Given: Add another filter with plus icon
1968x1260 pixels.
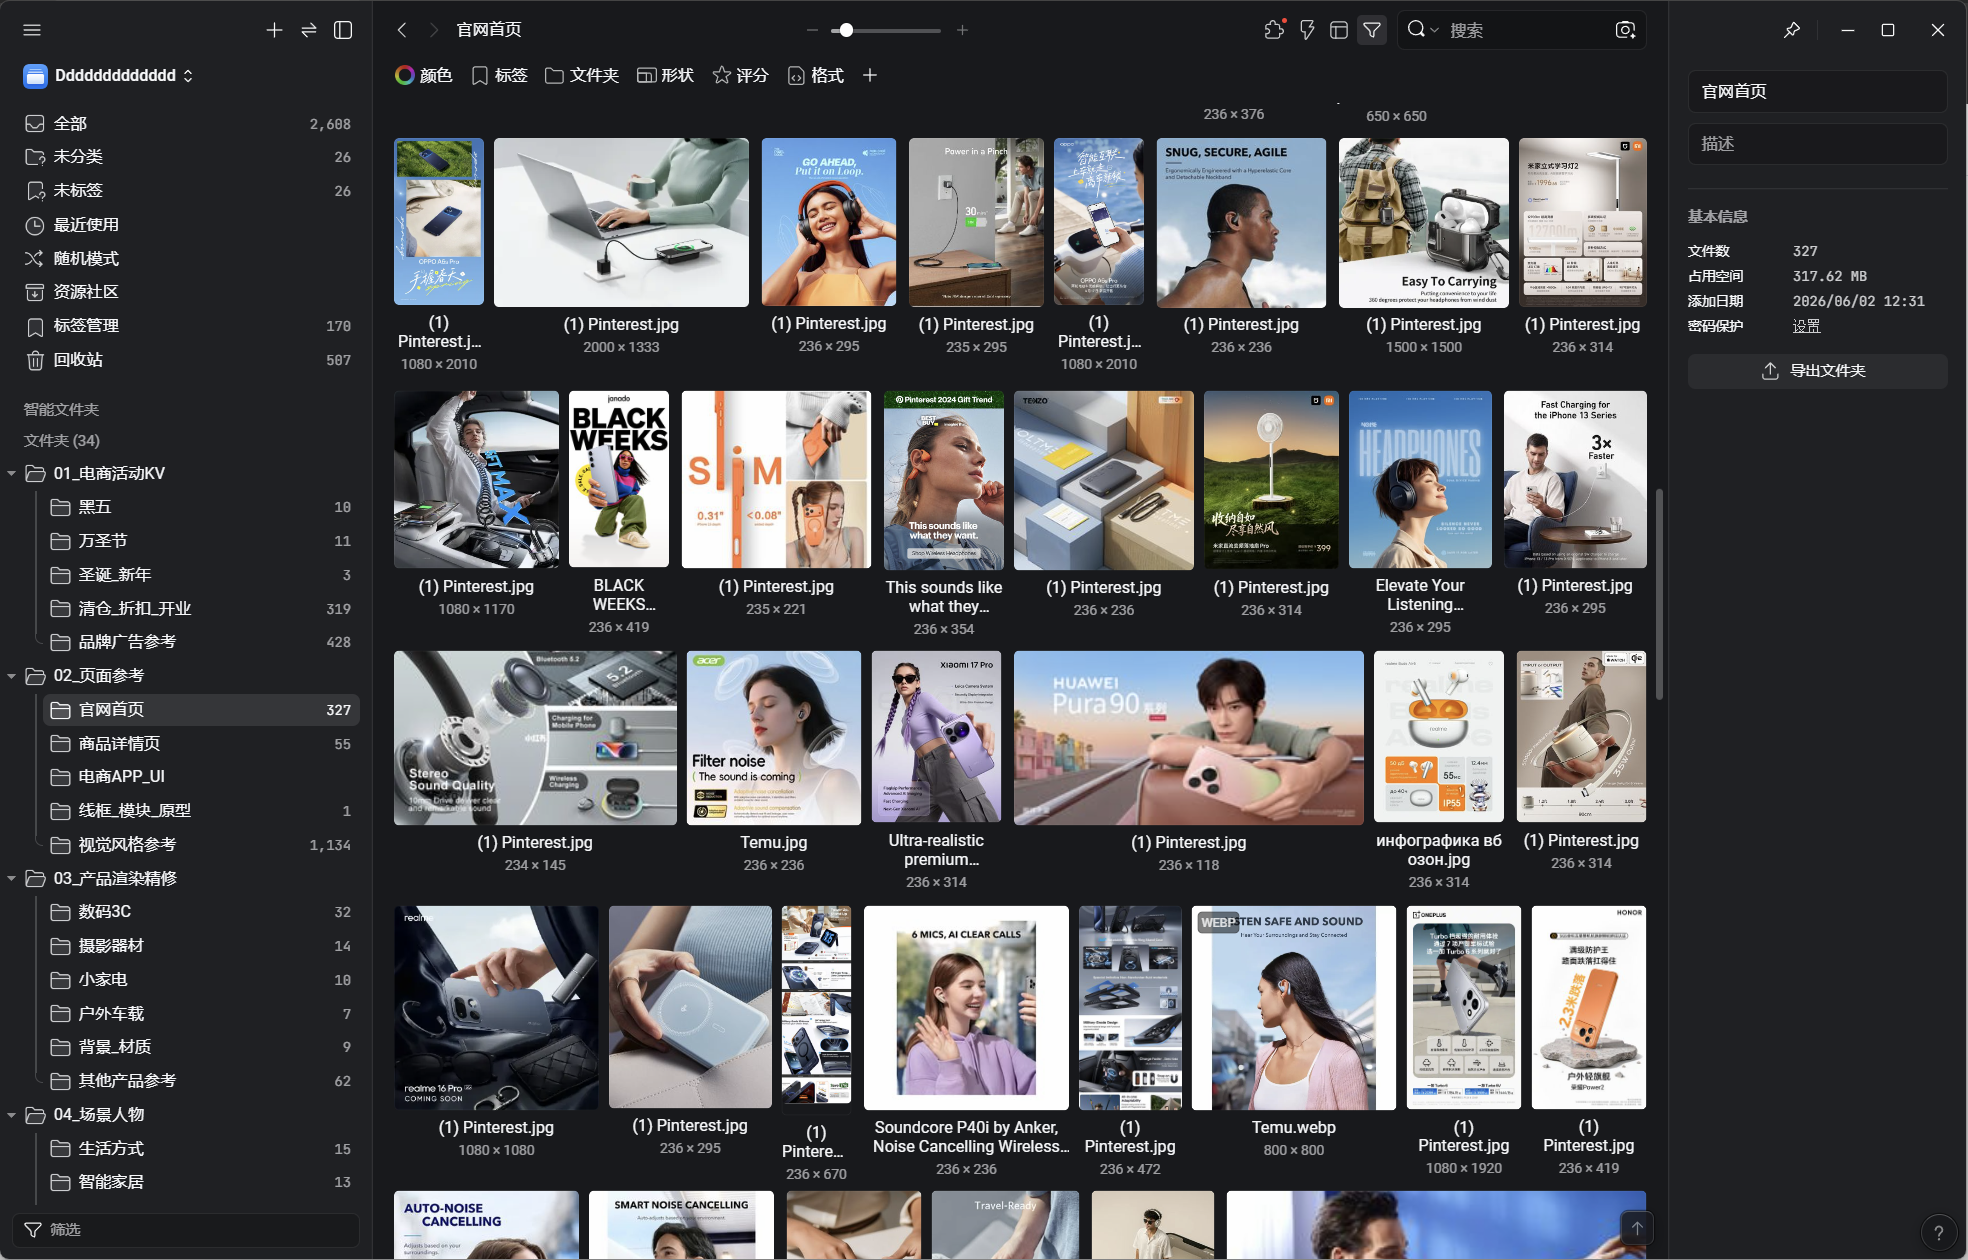Looking at the screenshot, I should coord(870,75).
